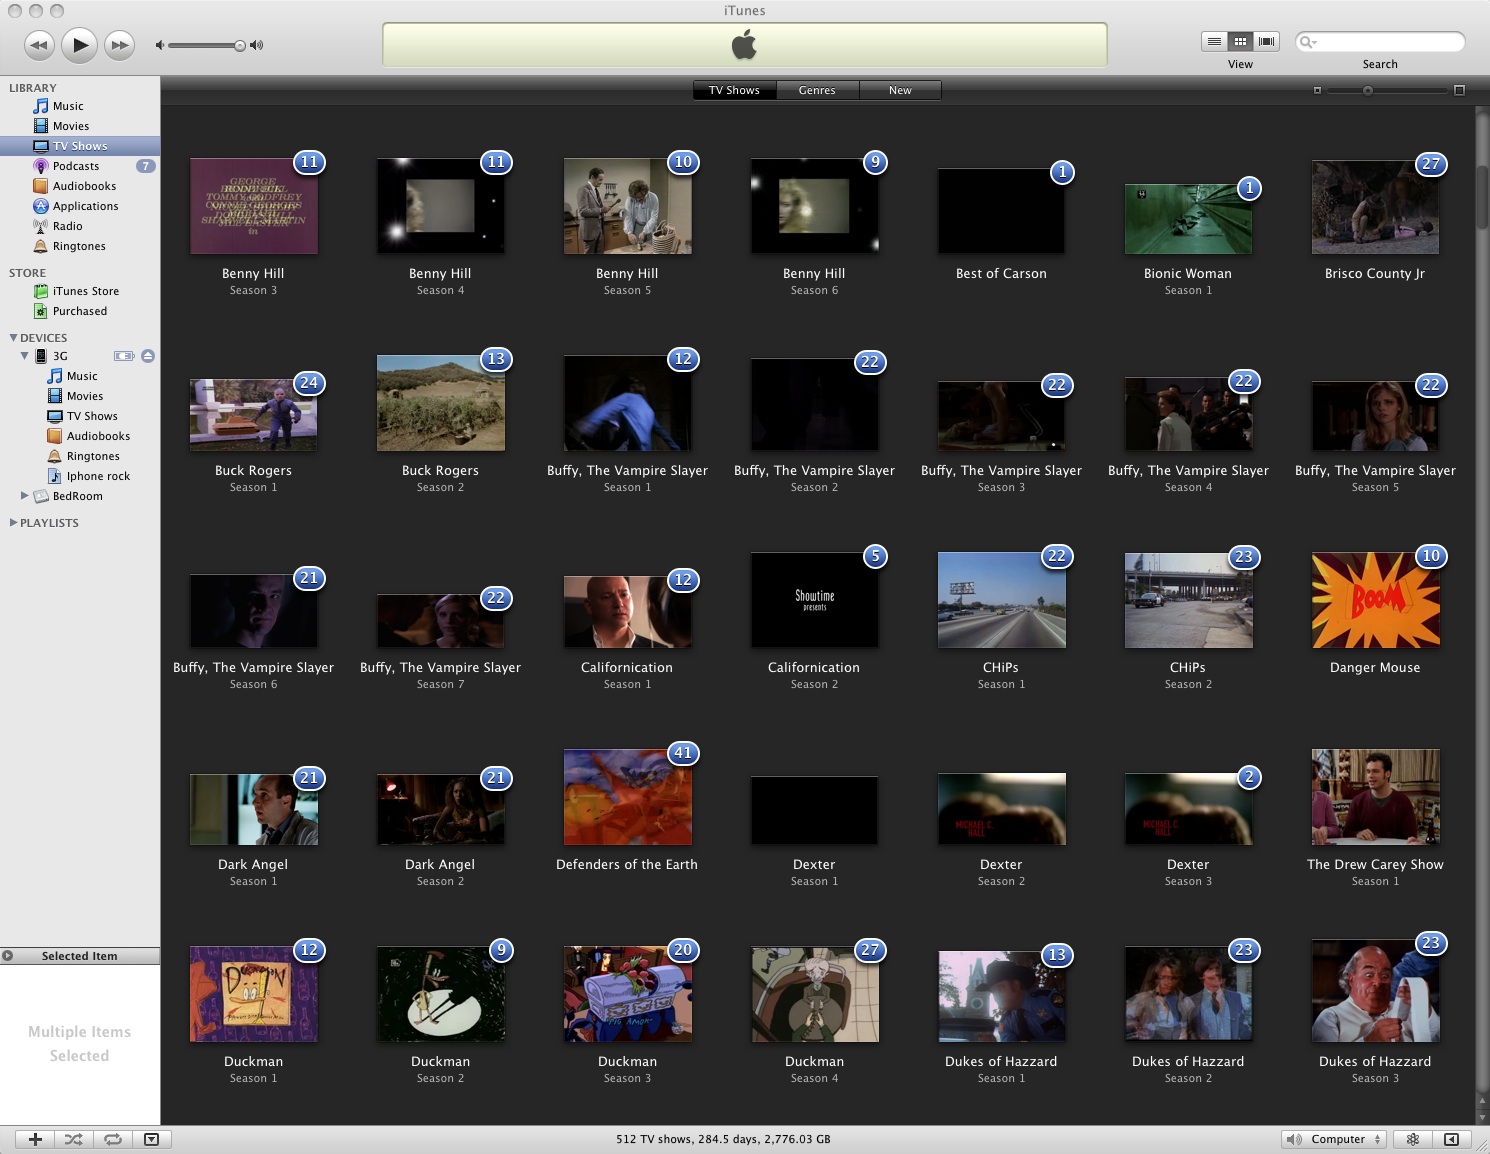This screenshot has width=1490, height=1154.
Task: Select the TV Shows grouping tab
Action: pyautogui.click(x=734, y=90)
